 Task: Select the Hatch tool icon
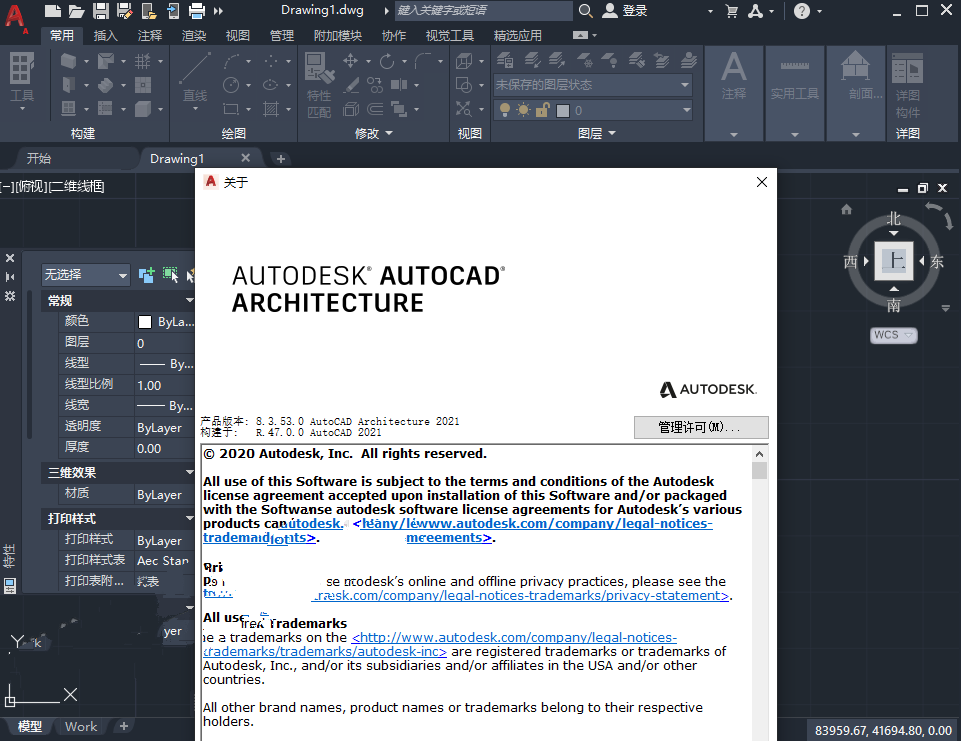[271, 108]
